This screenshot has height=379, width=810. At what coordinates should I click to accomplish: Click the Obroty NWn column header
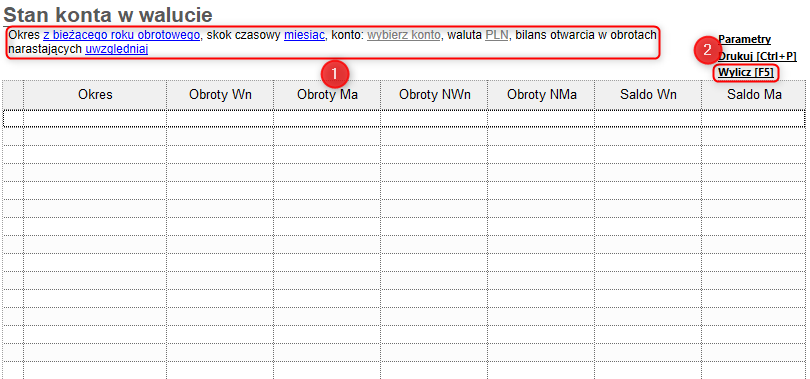[x=434, y=94]
